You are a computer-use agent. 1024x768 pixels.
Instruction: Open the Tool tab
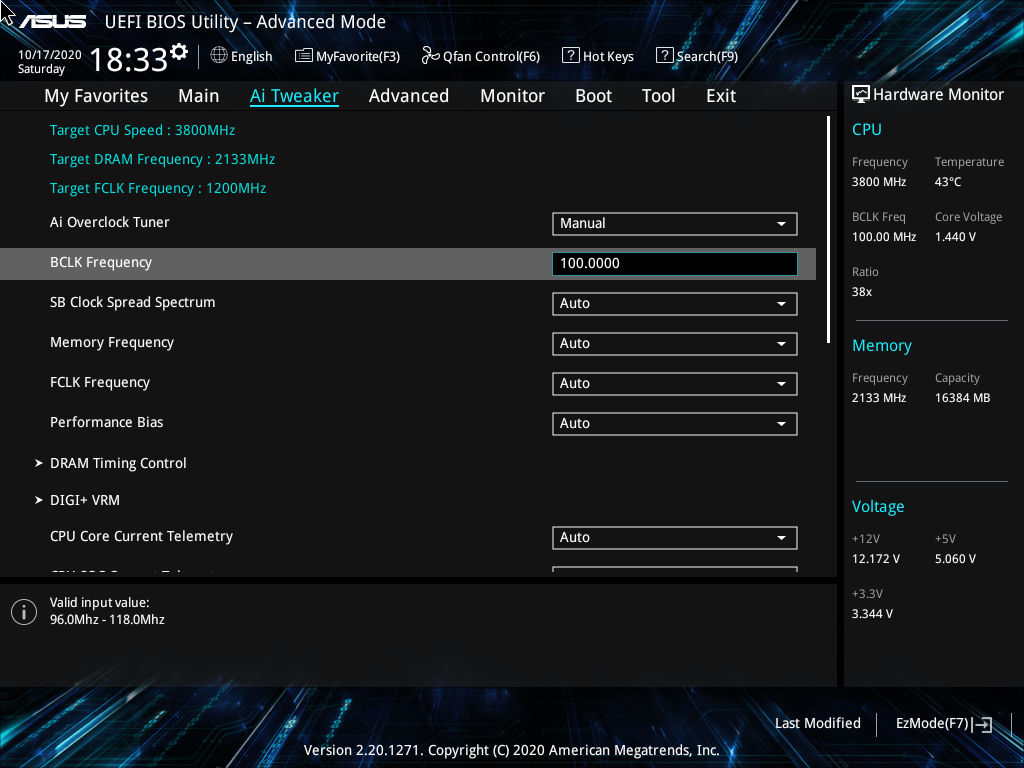(658, 96)
